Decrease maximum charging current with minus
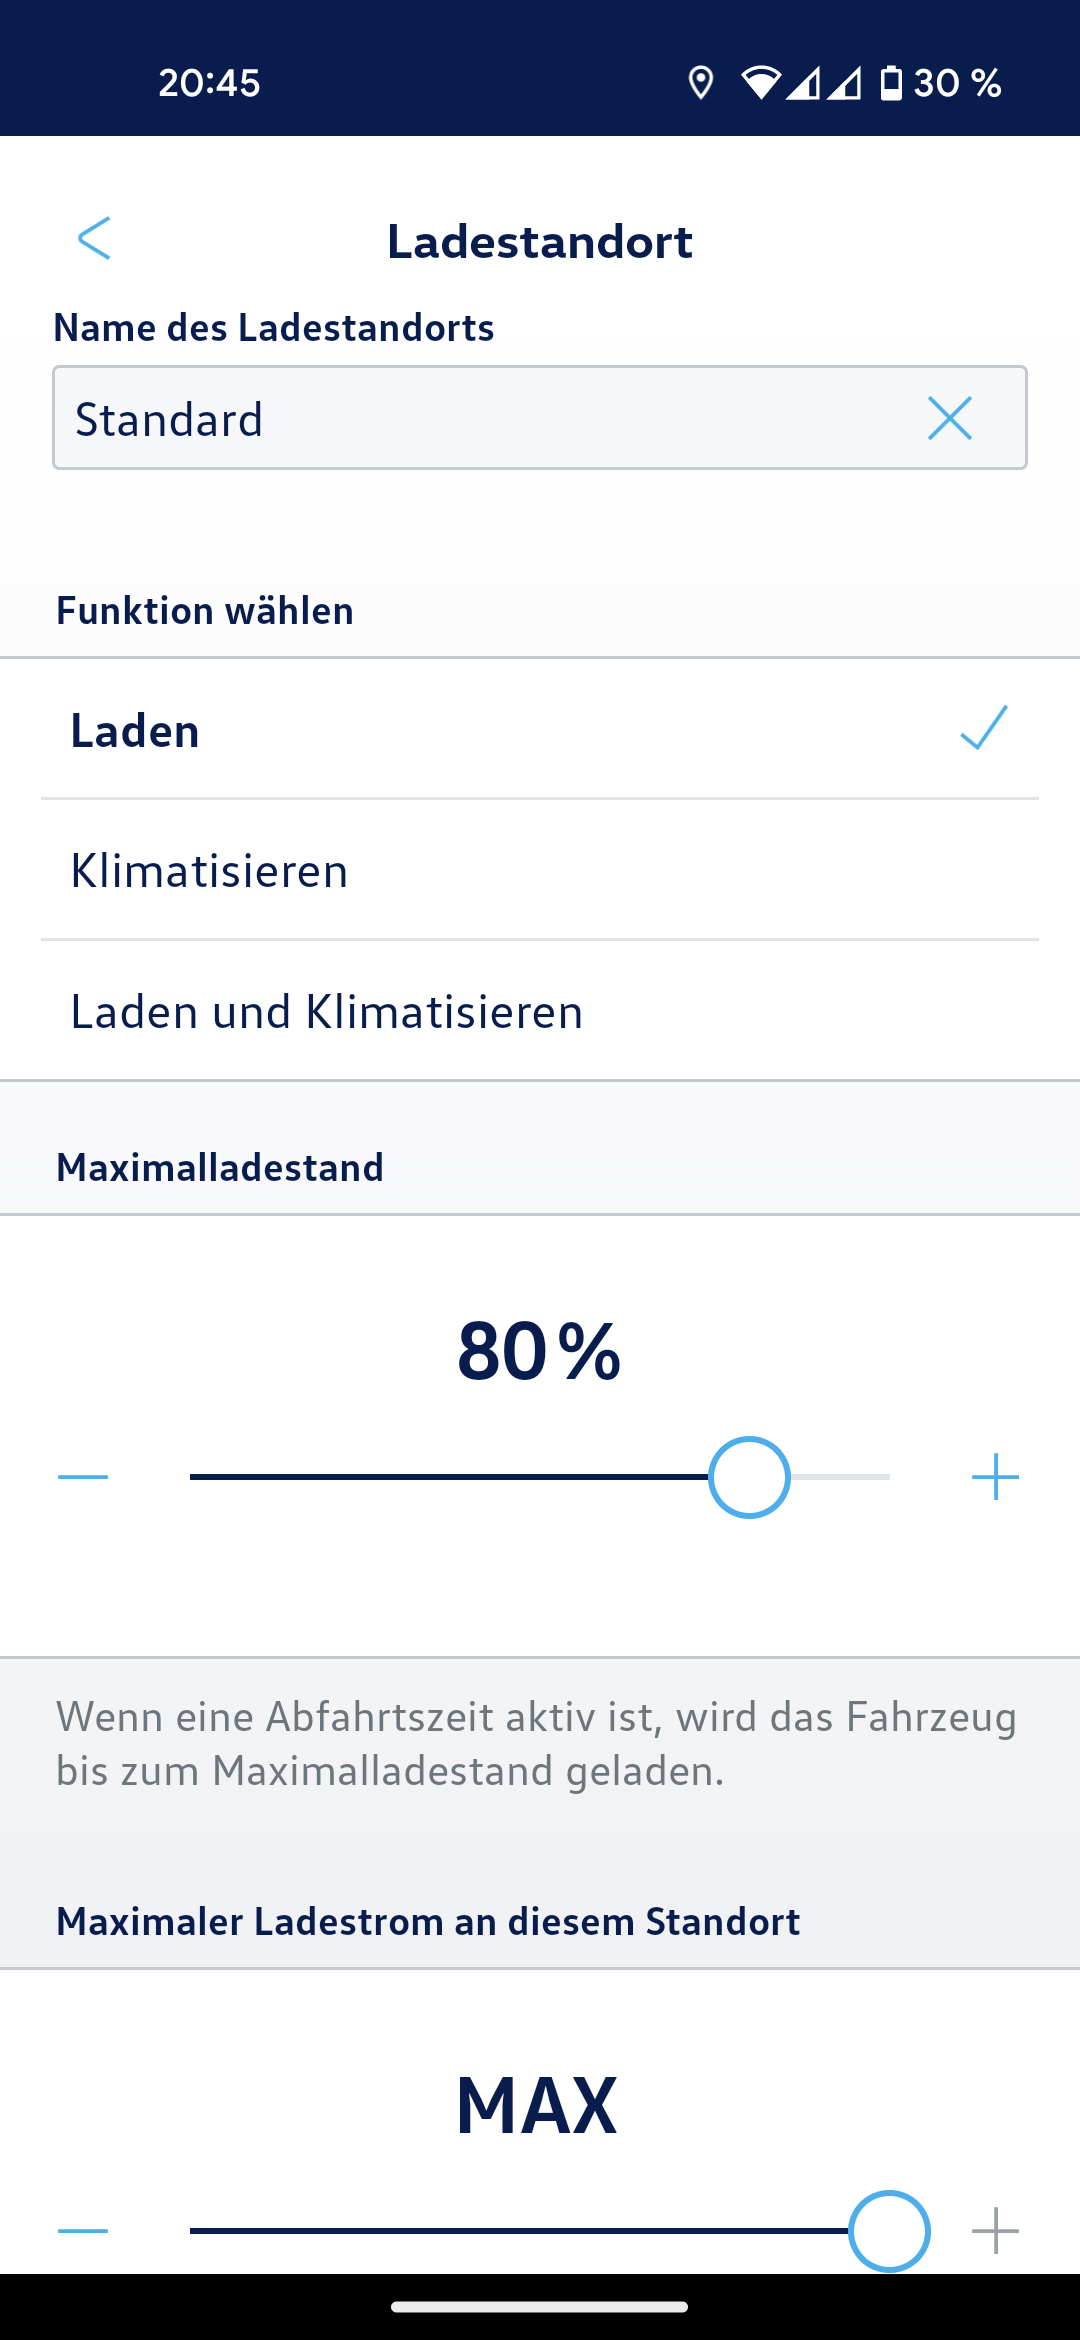 point(83,2230)
